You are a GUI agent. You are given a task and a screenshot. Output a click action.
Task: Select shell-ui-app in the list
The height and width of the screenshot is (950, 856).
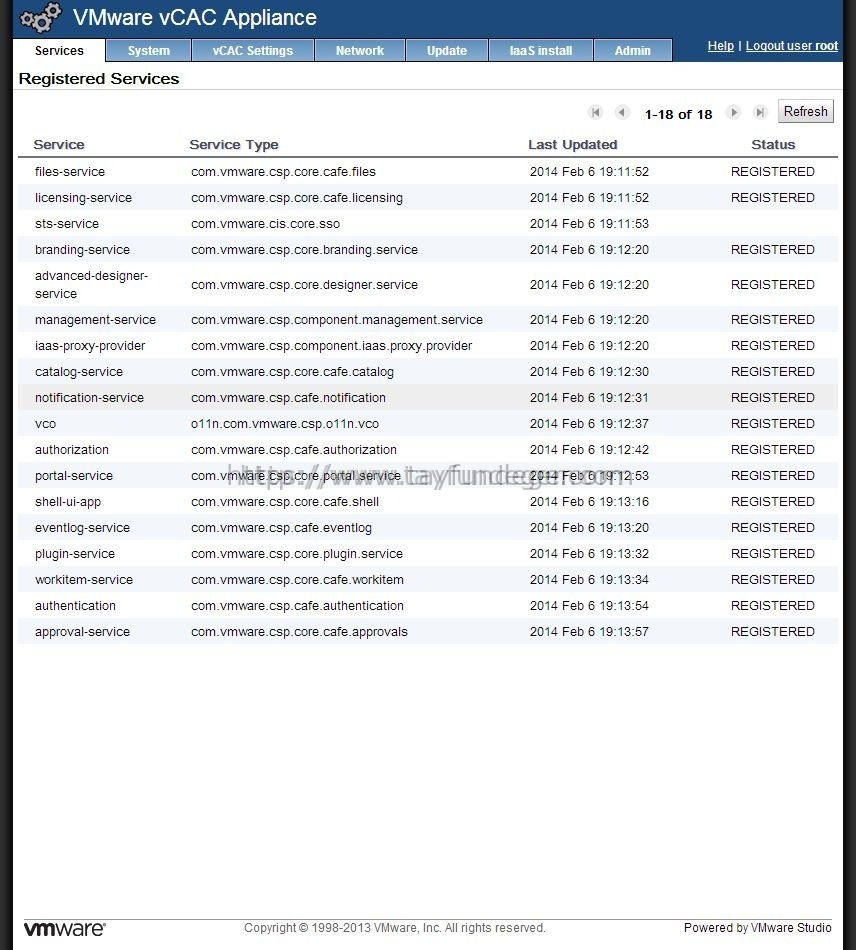68,502
